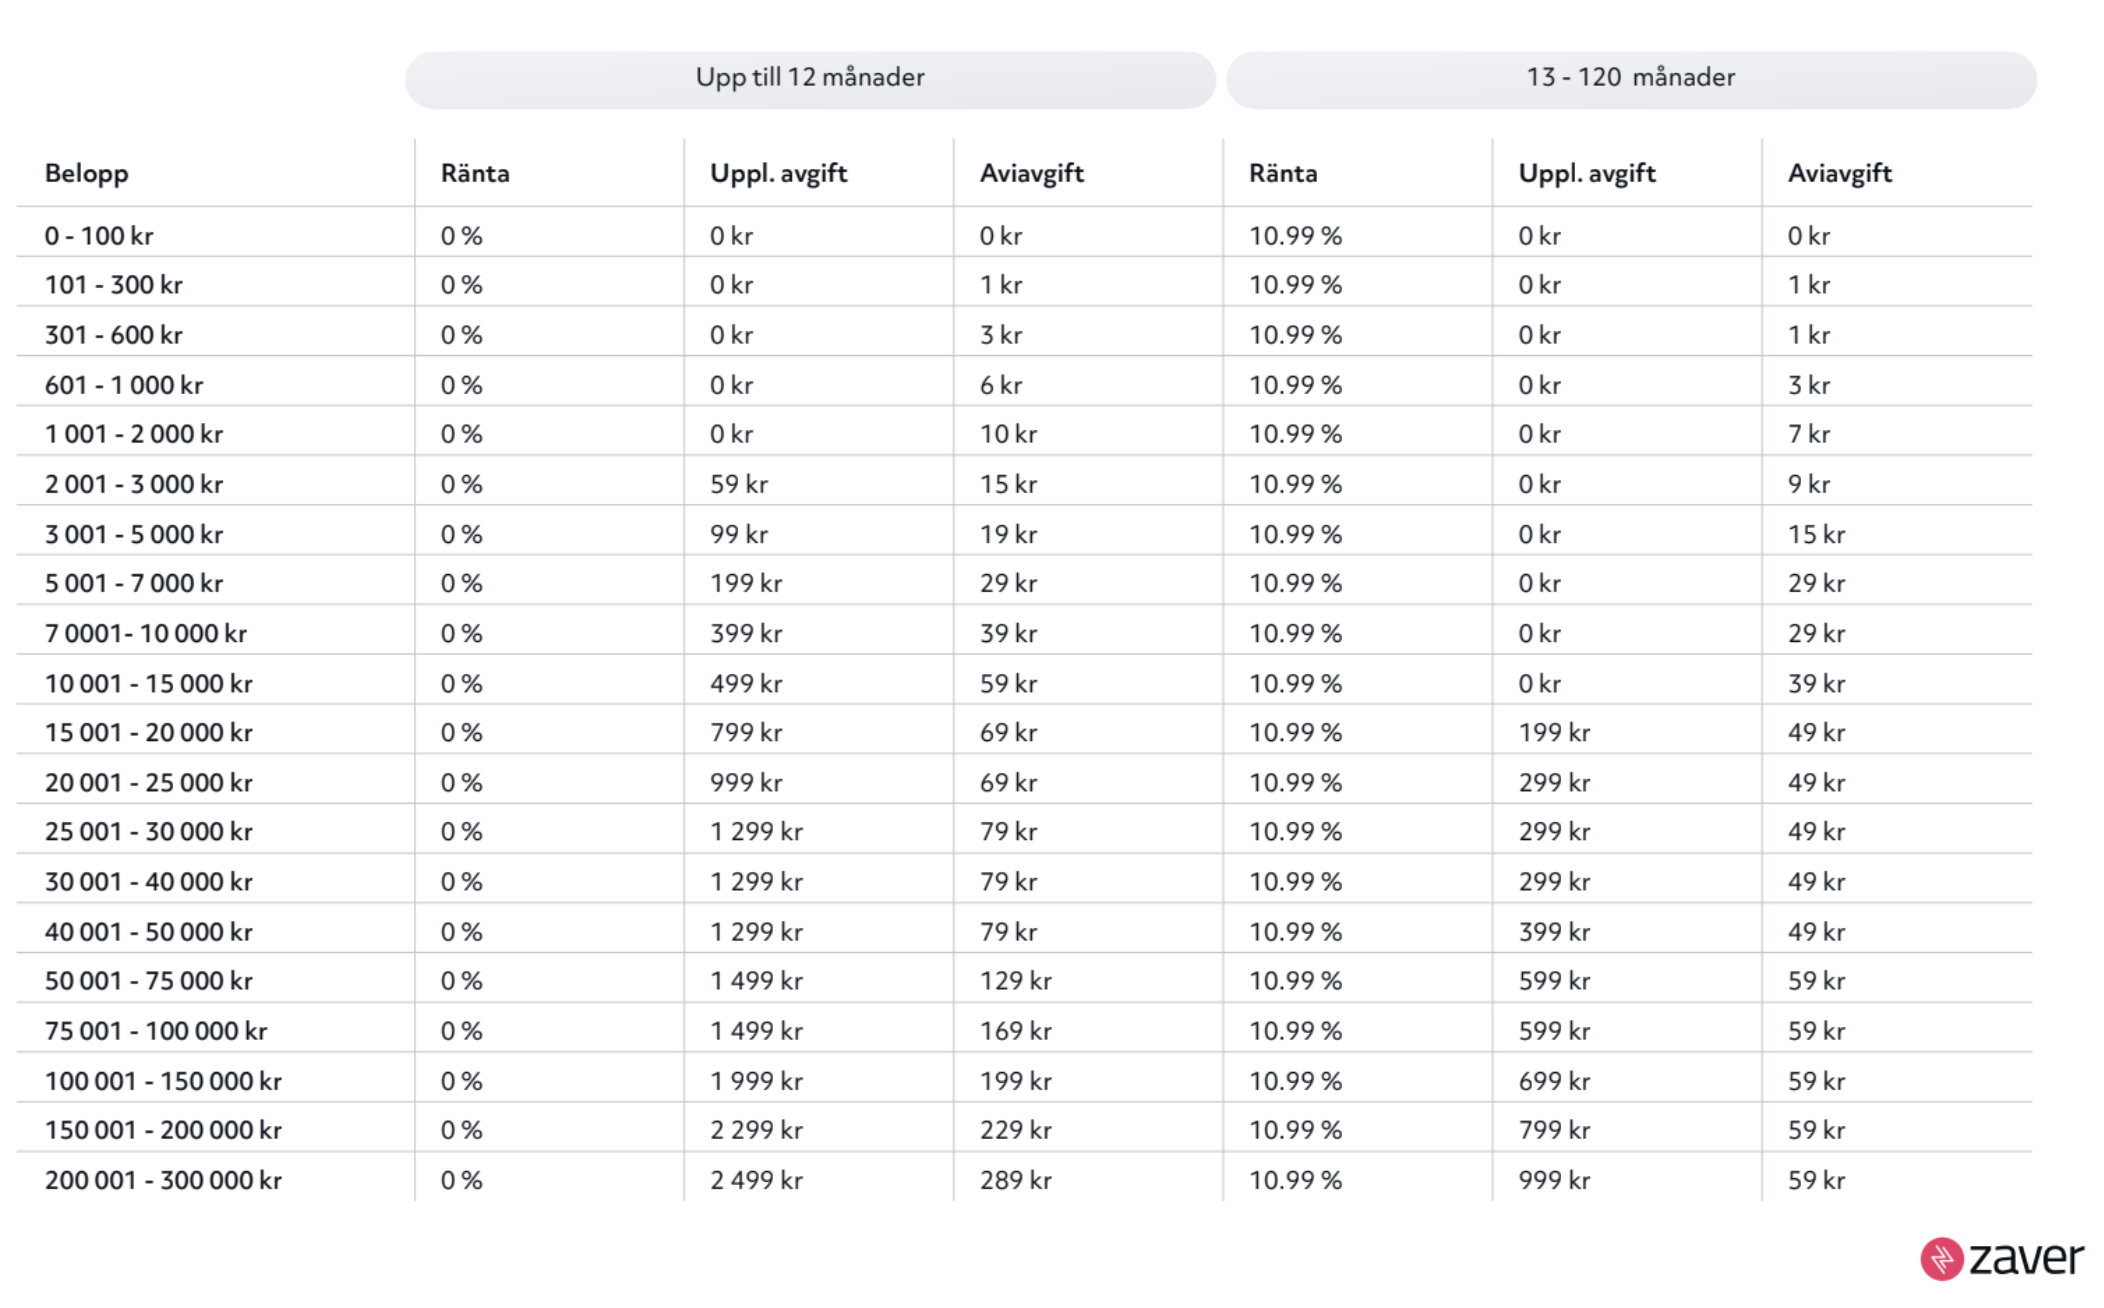The width and height of the screenshot is (2104, 1308).
Task: Click Uppl. avgift header under 13 - 120 månader
Action: [x=1587, y=174]
